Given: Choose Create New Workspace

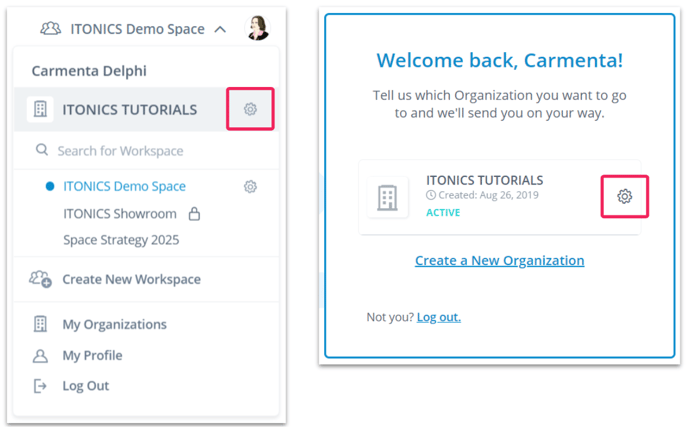Looking at the screenshot, I should pyautogui.click(x=131, y=279).
